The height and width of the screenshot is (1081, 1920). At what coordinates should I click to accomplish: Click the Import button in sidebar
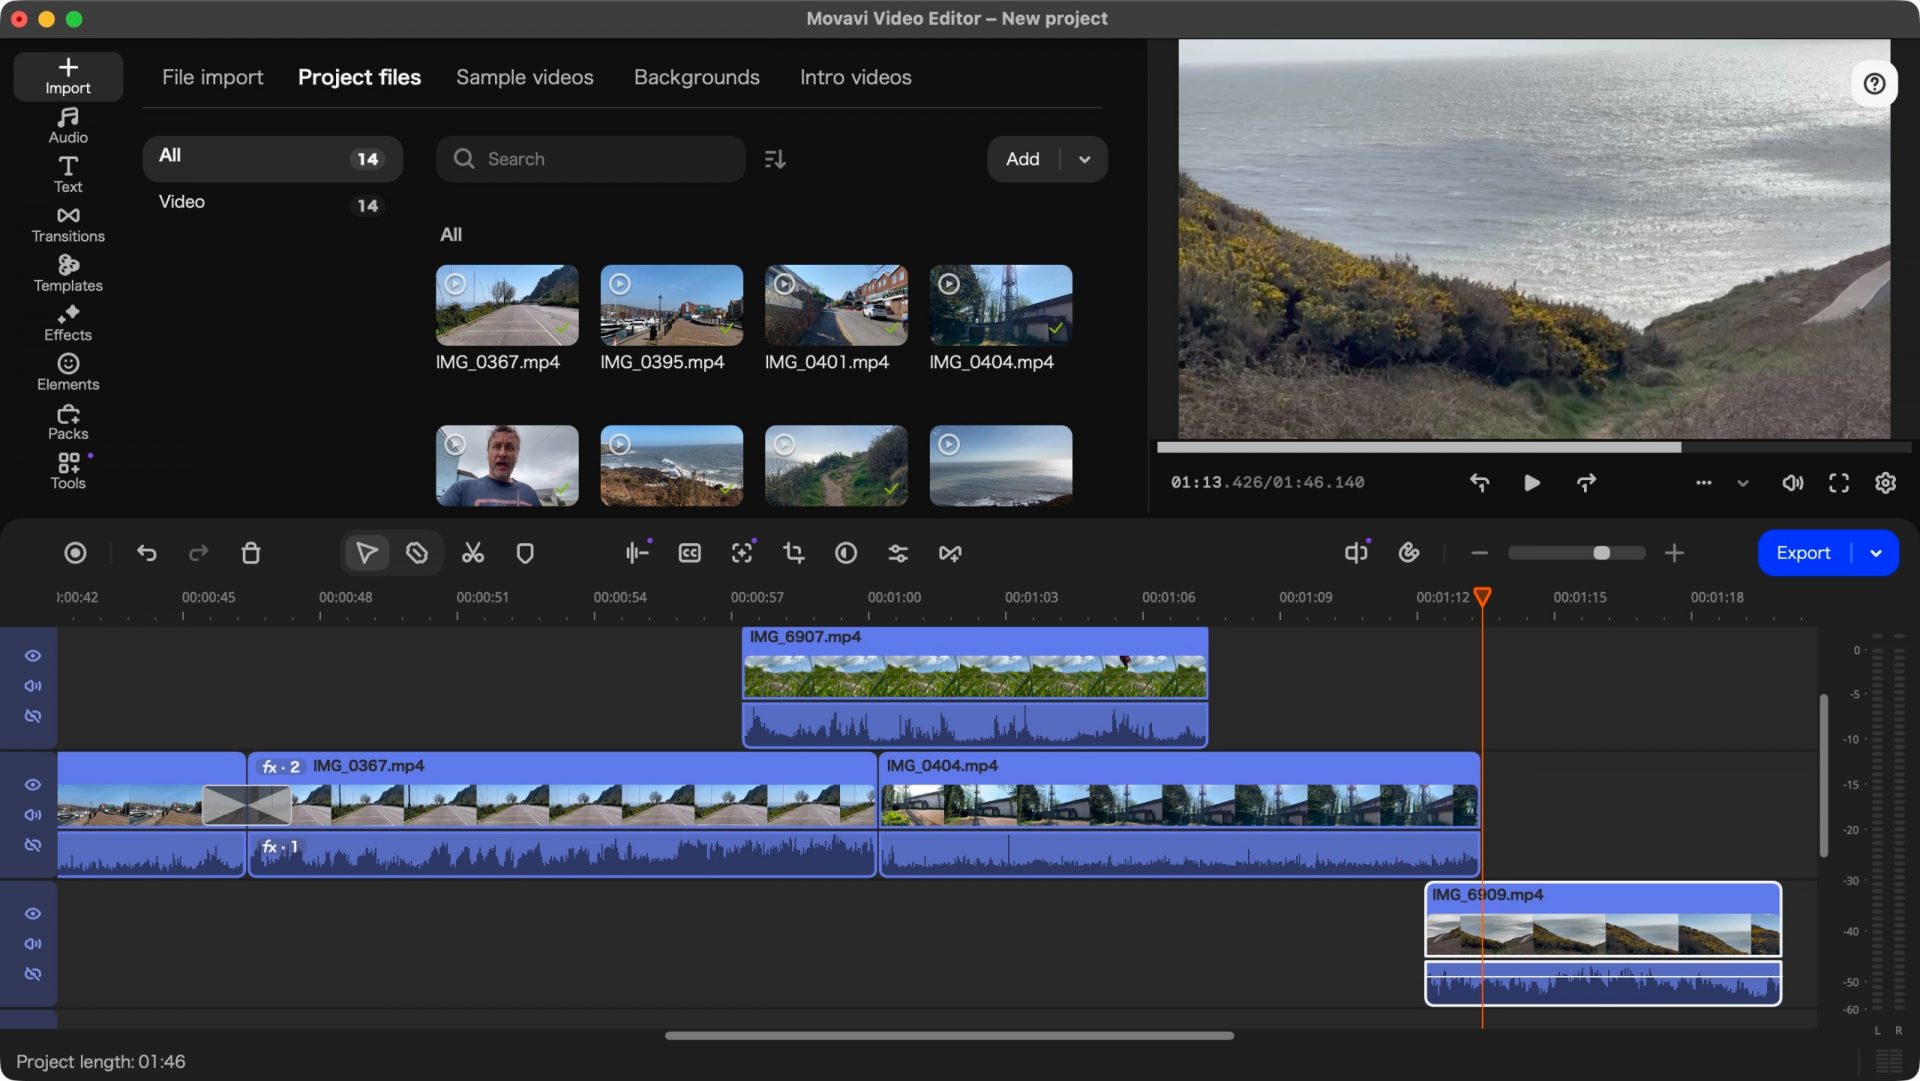click(68, 77)
